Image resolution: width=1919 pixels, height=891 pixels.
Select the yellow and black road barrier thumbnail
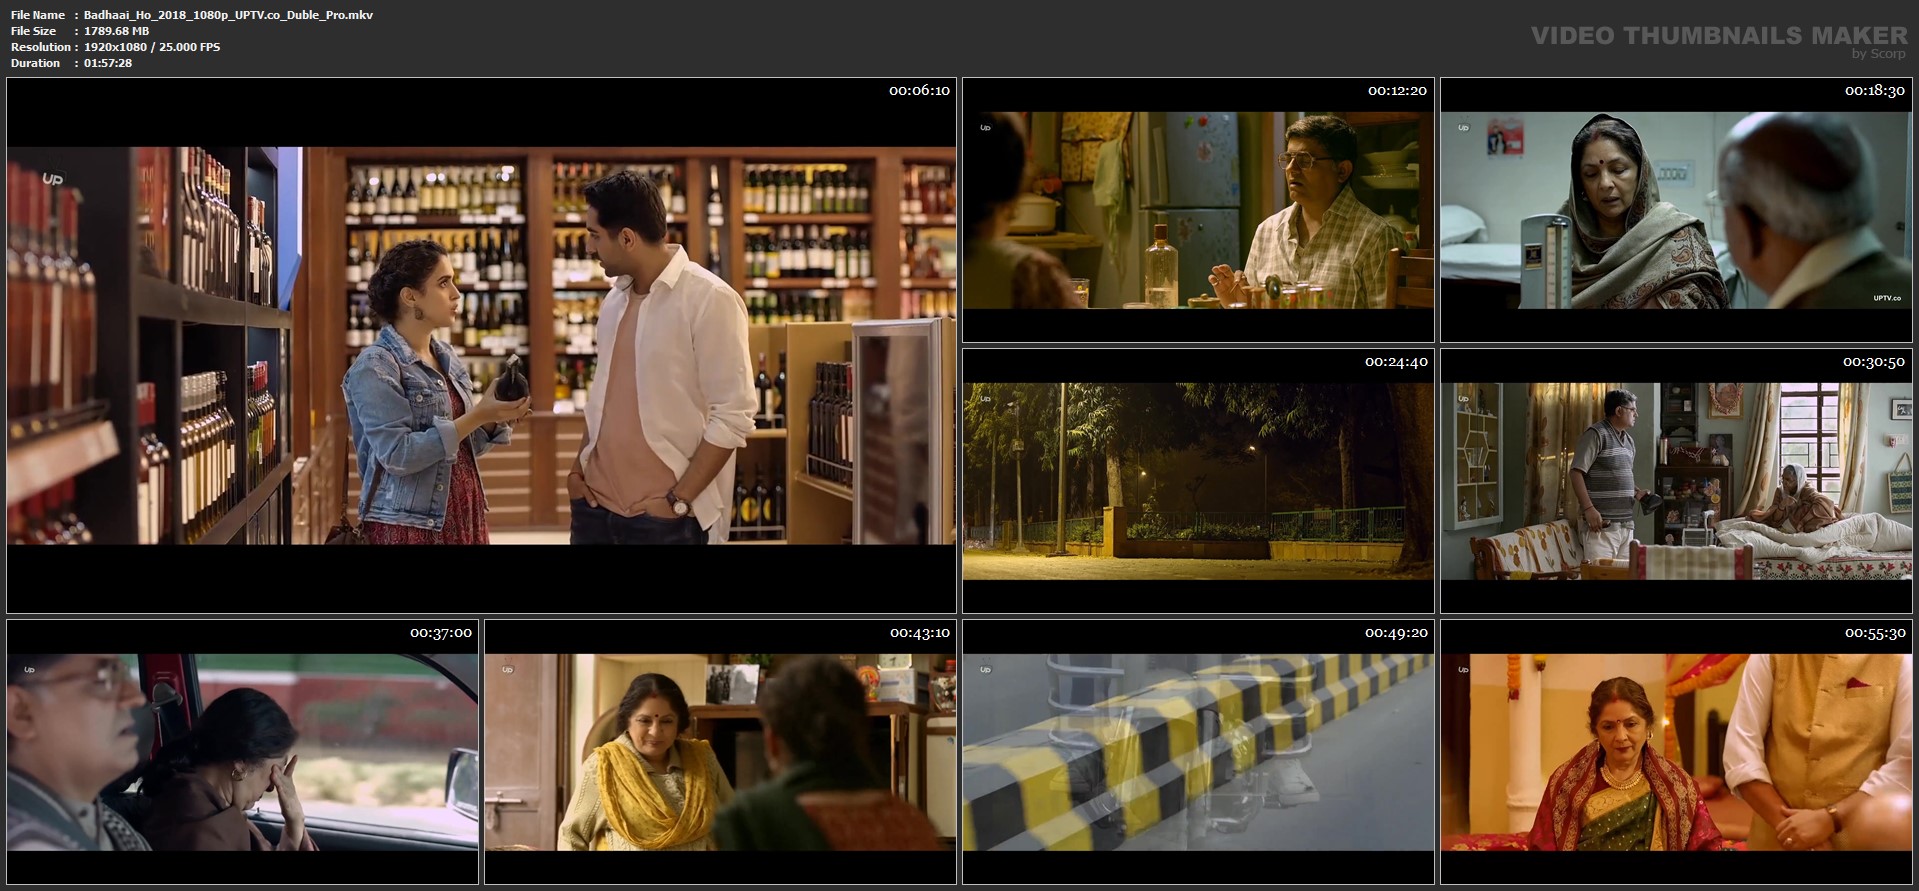click(x=1198, y=752)
